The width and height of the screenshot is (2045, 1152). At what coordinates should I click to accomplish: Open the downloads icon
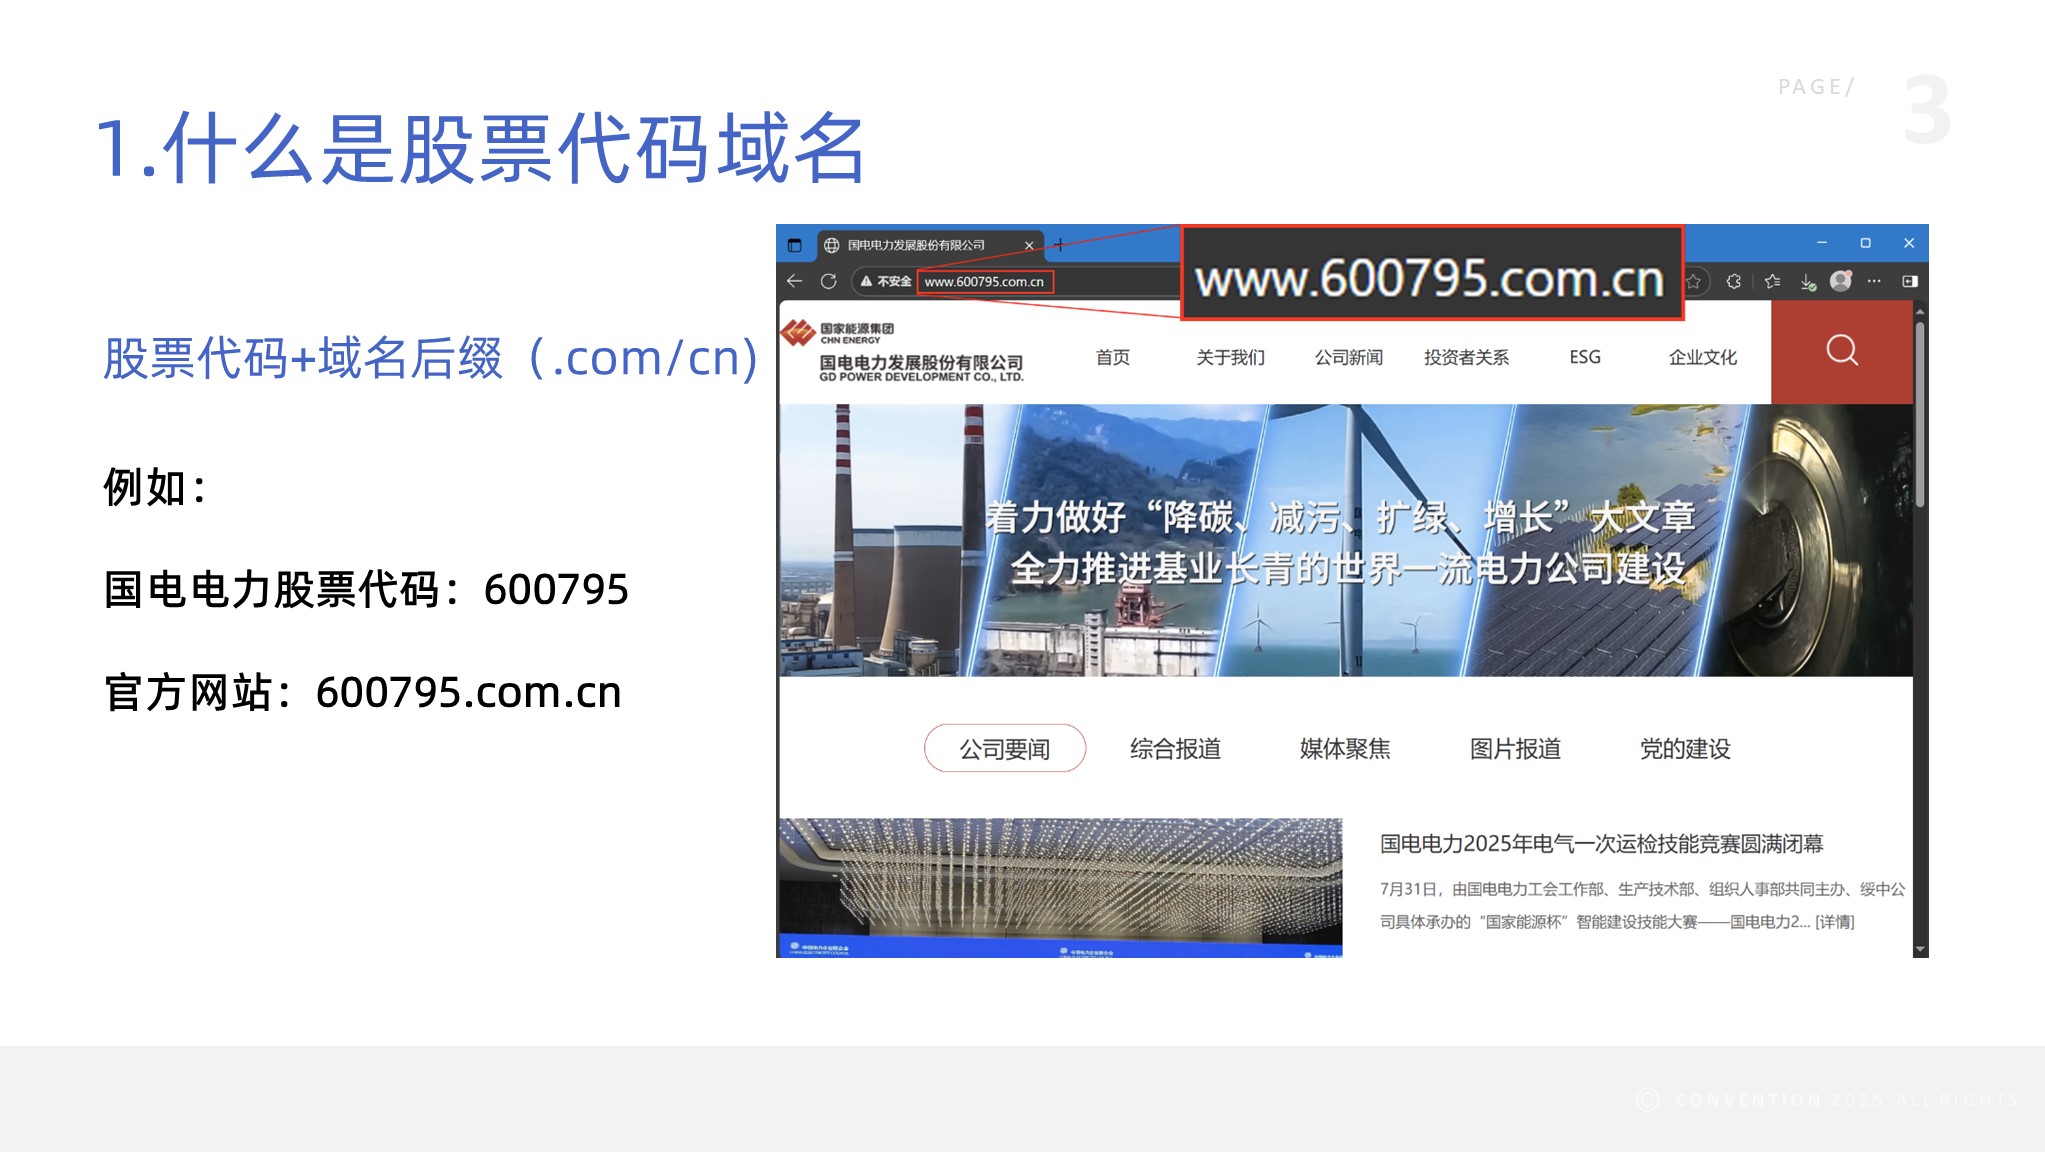point(1807,282)
